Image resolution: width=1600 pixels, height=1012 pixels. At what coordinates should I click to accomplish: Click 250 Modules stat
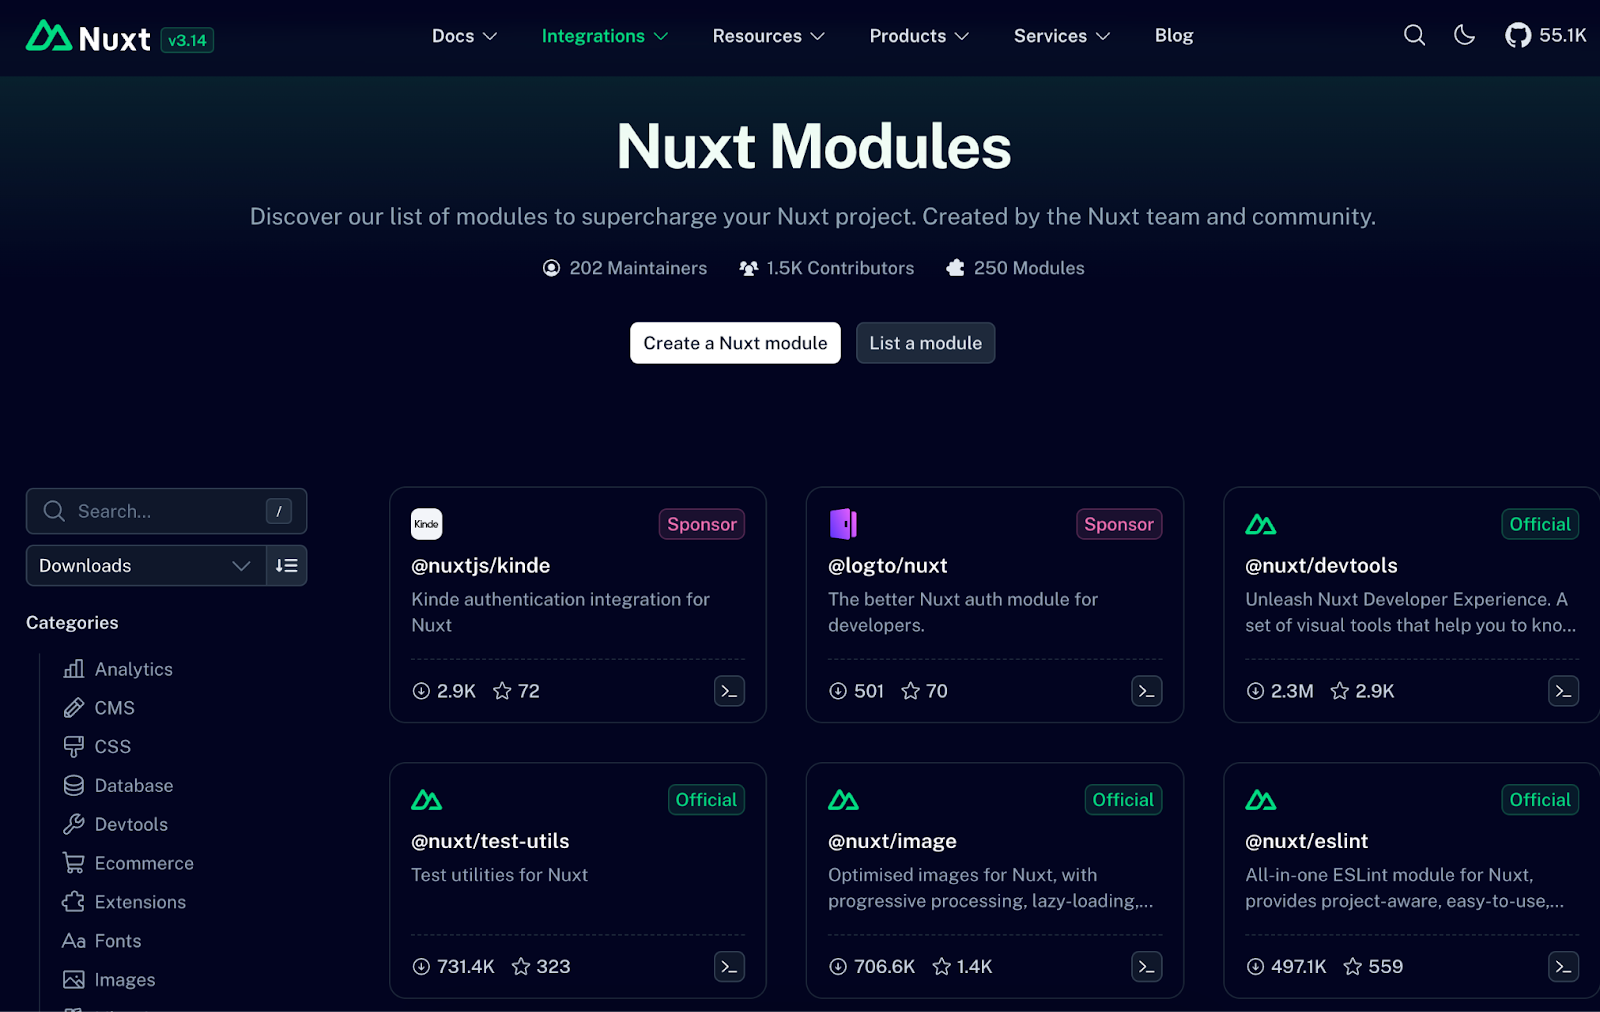click(x=1015, y=268)
